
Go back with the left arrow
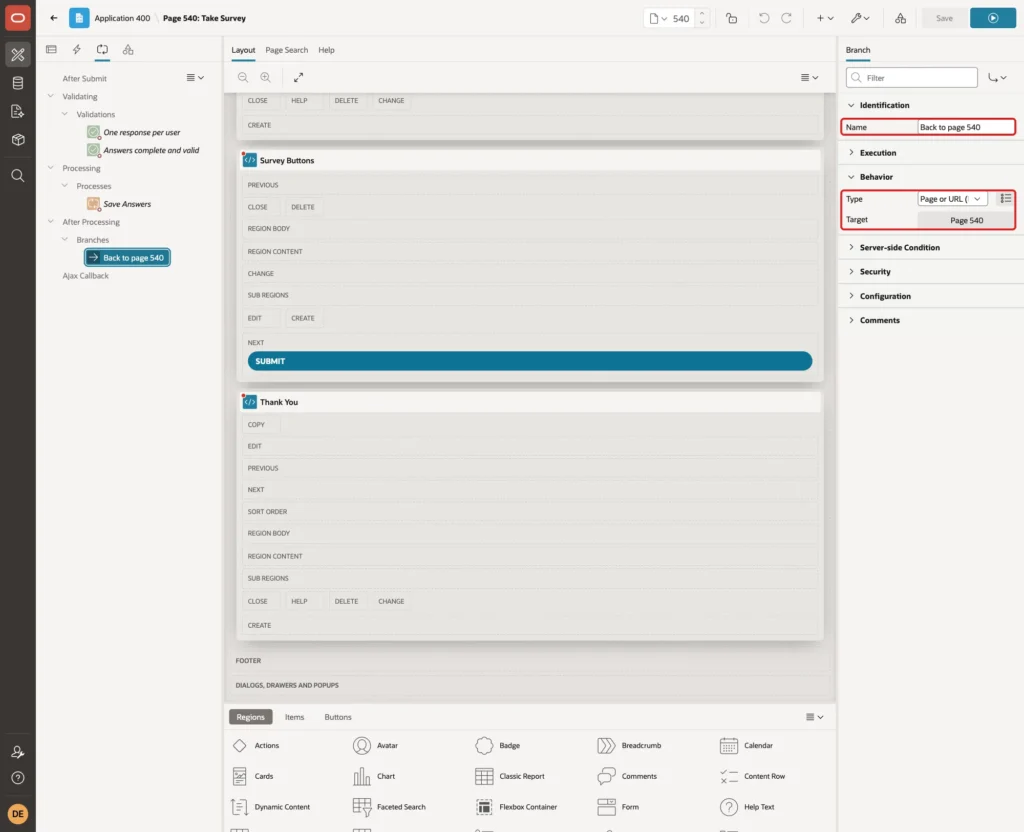pos(54,18)
